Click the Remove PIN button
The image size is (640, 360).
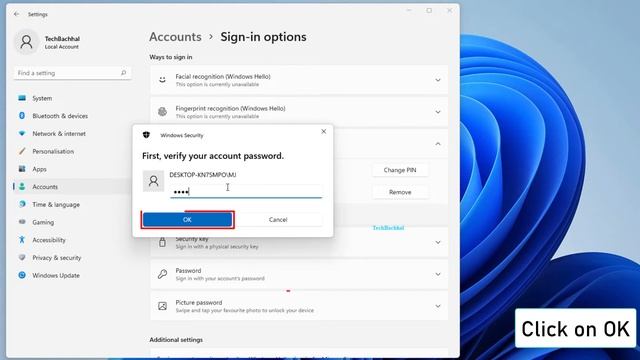coord(400,192)
